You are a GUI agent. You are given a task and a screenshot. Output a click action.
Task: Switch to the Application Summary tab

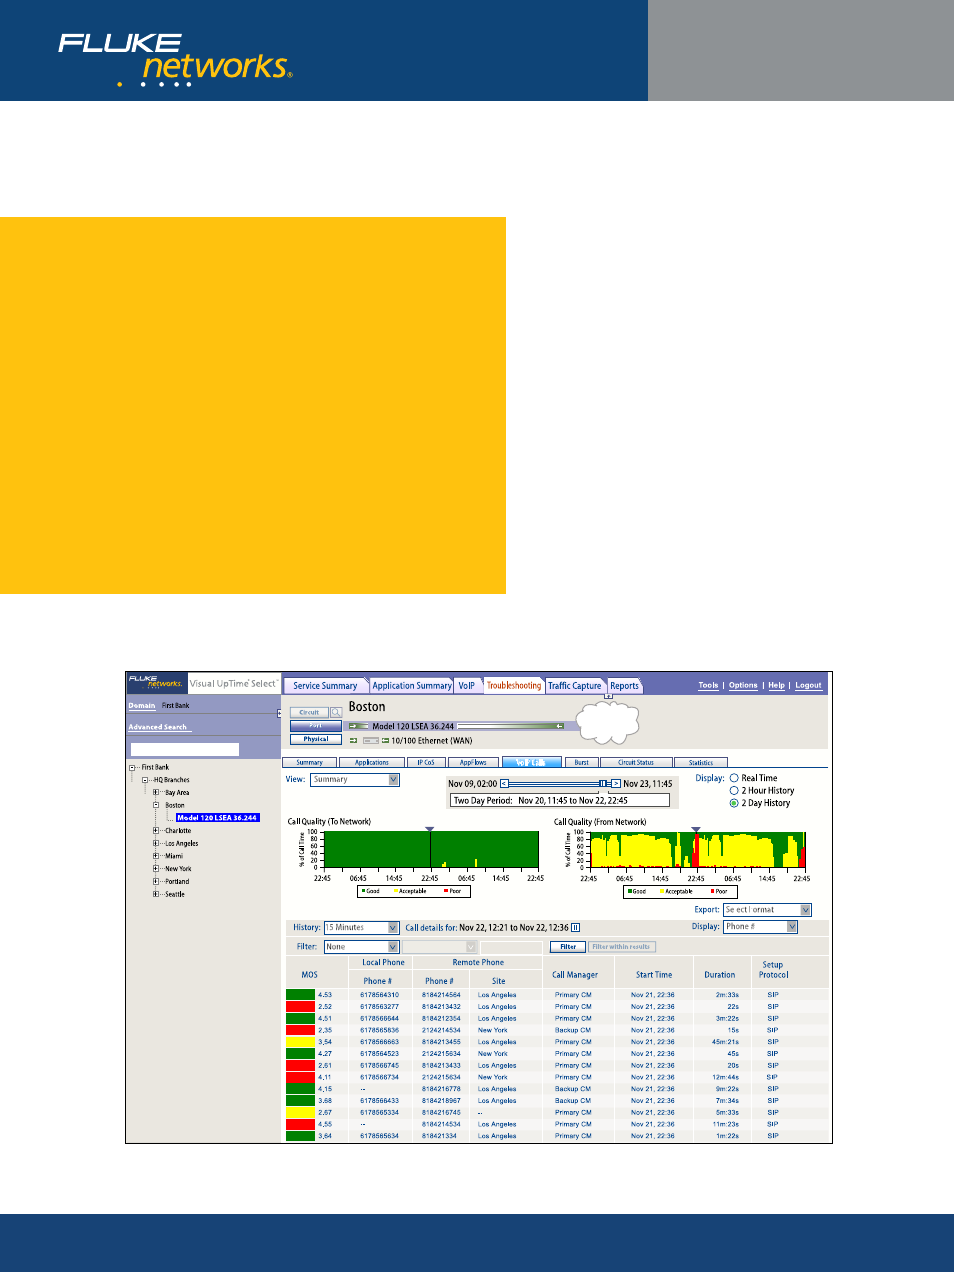click(412, 686)
